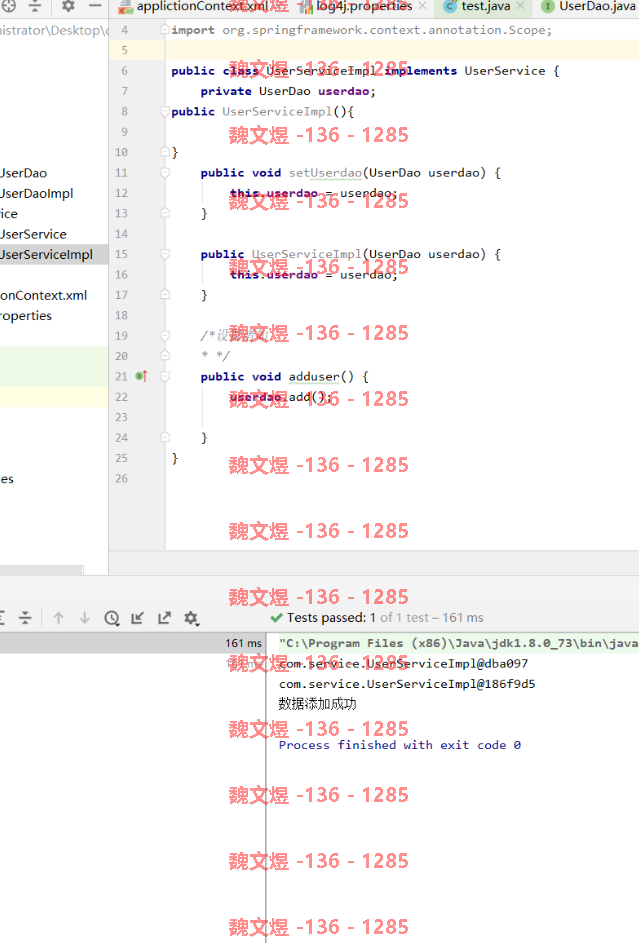Select UserDao in project tree
The image size is (639, 943).
pyautogui.click(x=23, y=173)
